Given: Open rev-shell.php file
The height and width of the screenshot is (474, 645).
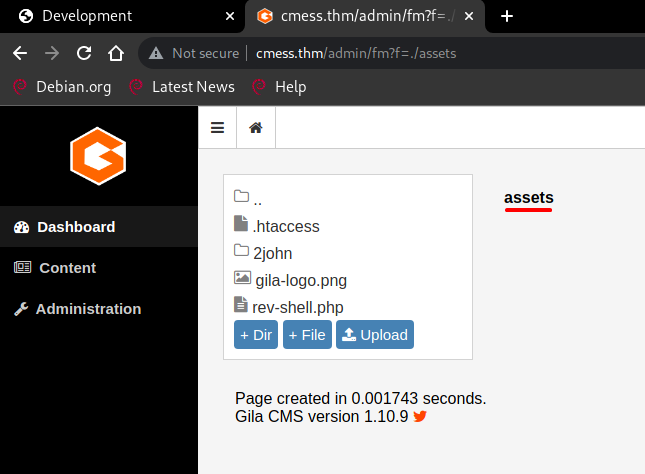Looking at the screenshot, I should coord(298,307).
